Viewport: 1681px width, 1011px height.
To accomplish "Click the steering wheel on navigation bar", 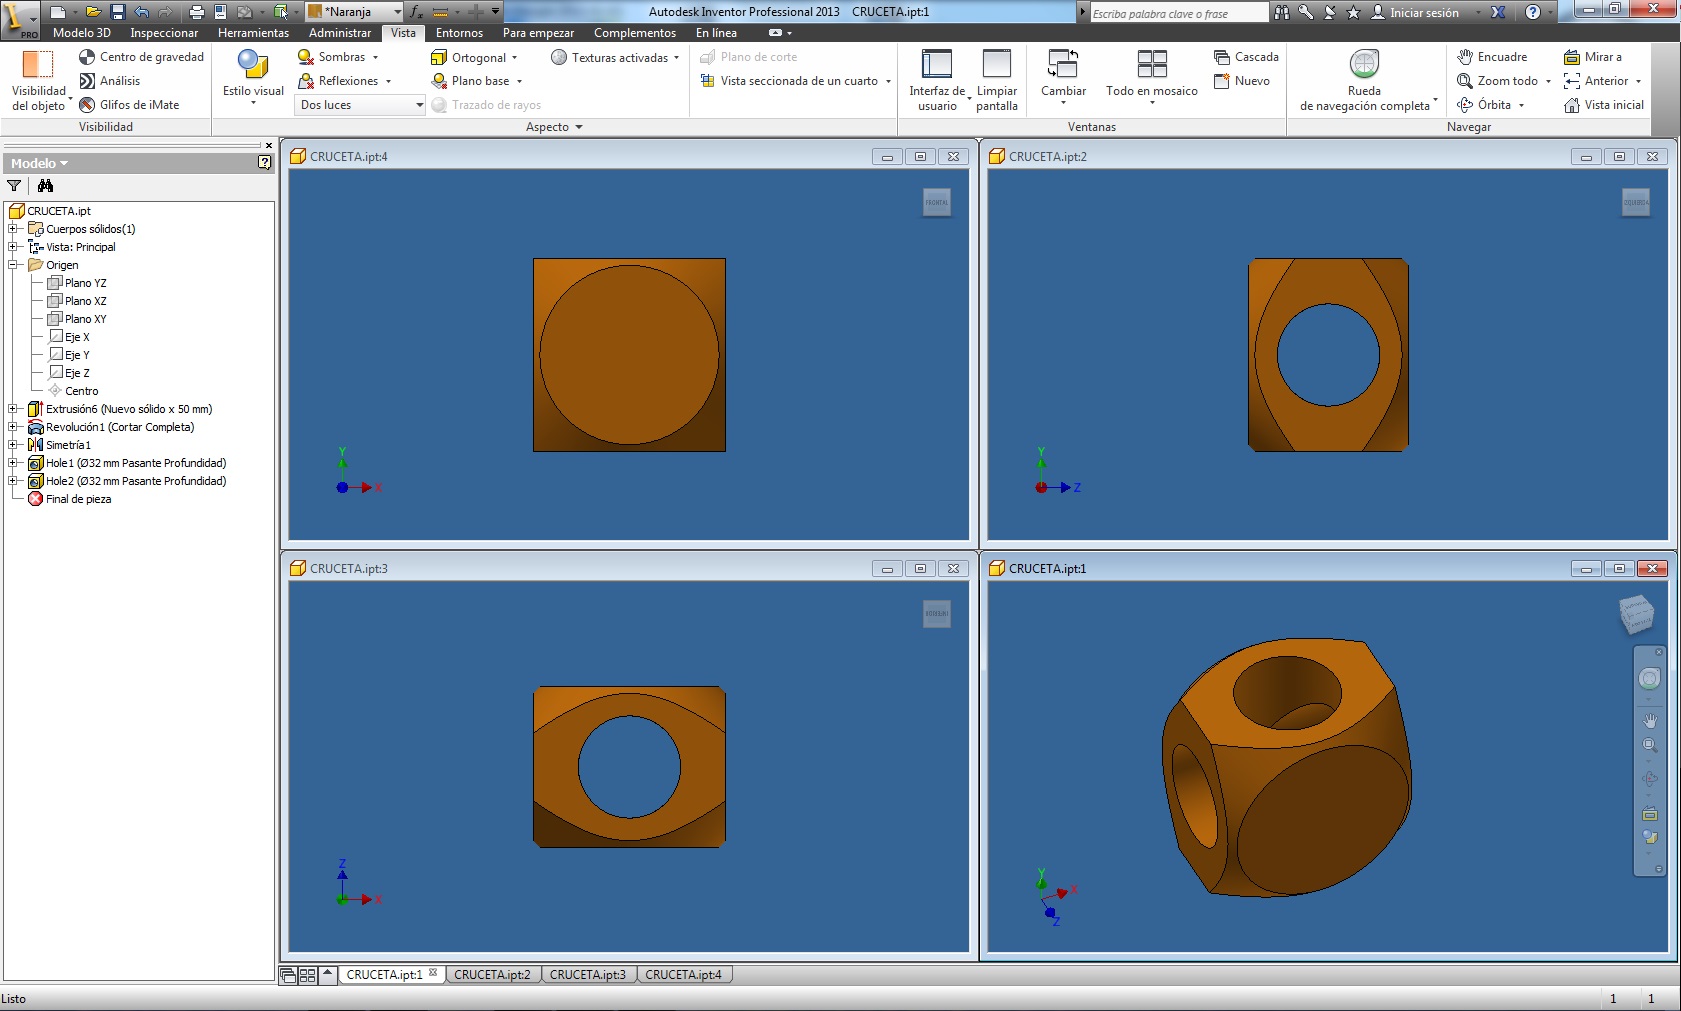I will [x=1650, y=679].
